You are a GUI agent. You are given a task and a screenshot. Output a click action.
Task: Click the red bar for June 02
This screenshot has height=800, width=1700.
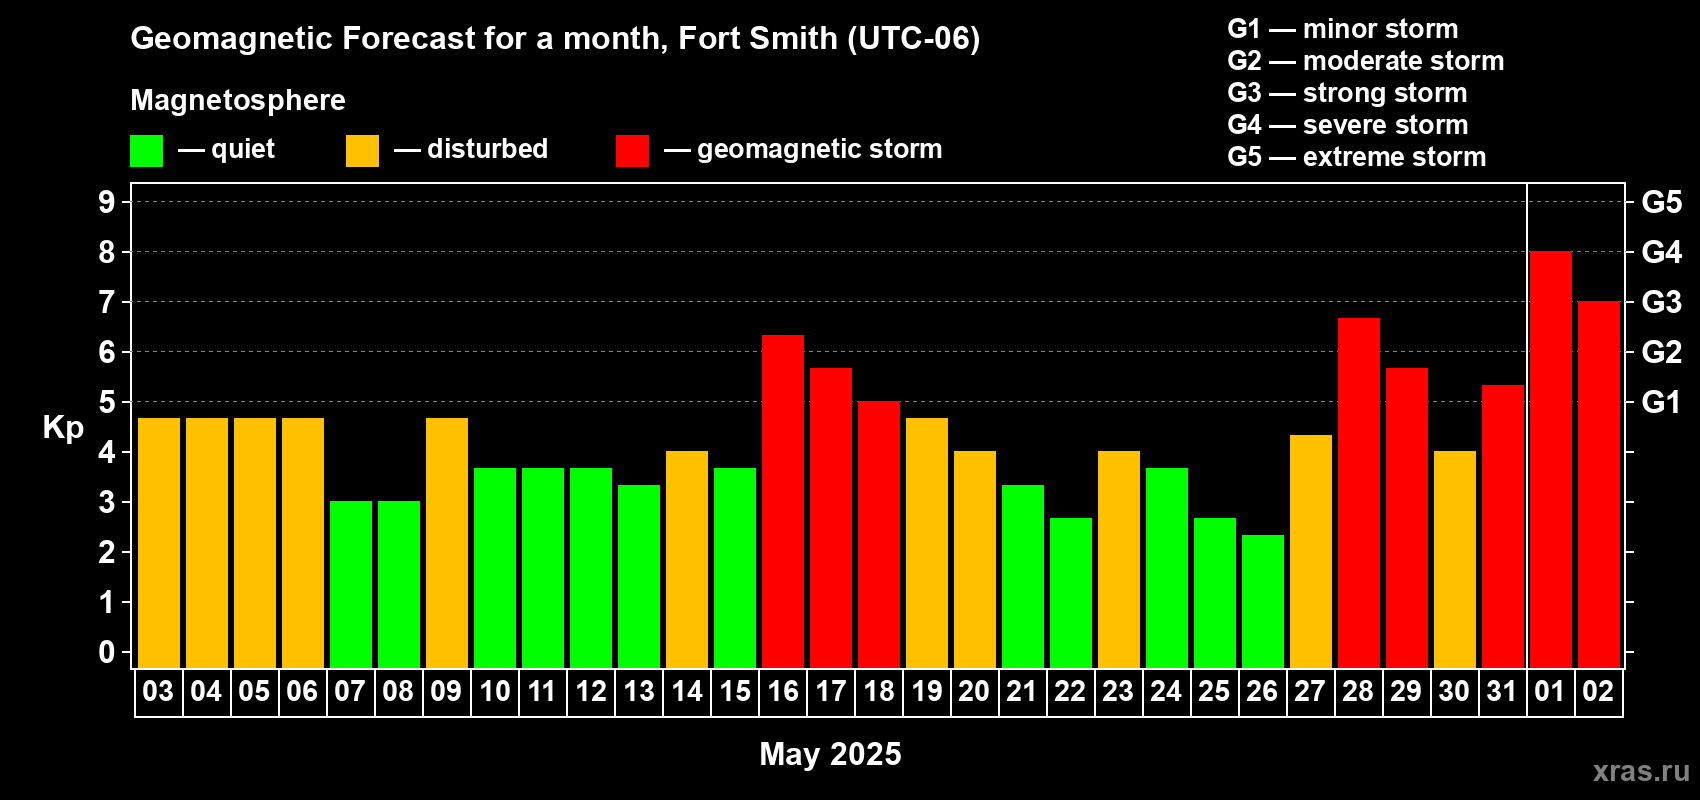tap(1599, 485)
